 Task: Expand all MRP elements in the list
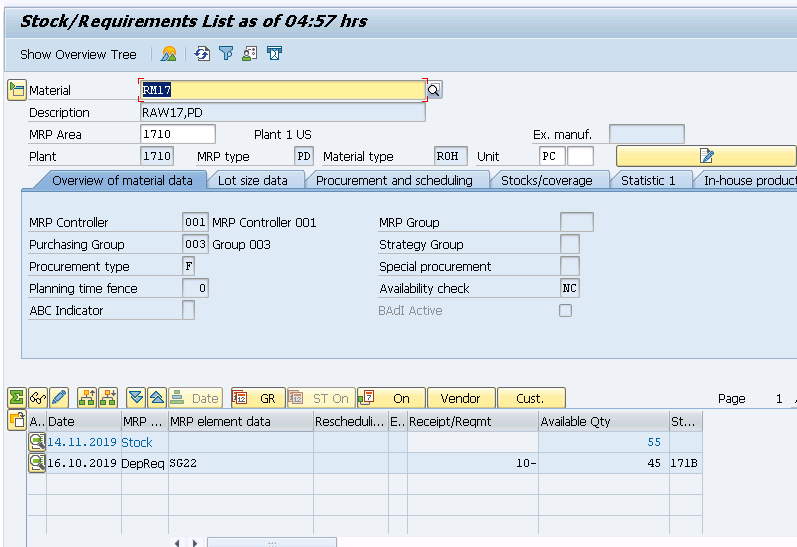point(135,398)
